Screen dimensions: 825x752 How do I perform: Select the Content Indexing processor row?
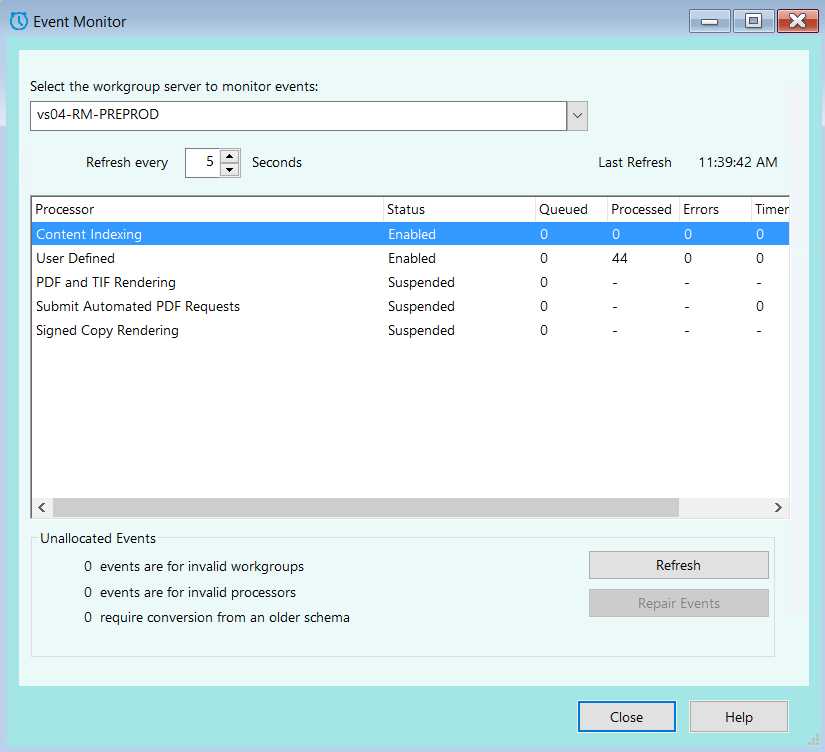pos(200,234)
